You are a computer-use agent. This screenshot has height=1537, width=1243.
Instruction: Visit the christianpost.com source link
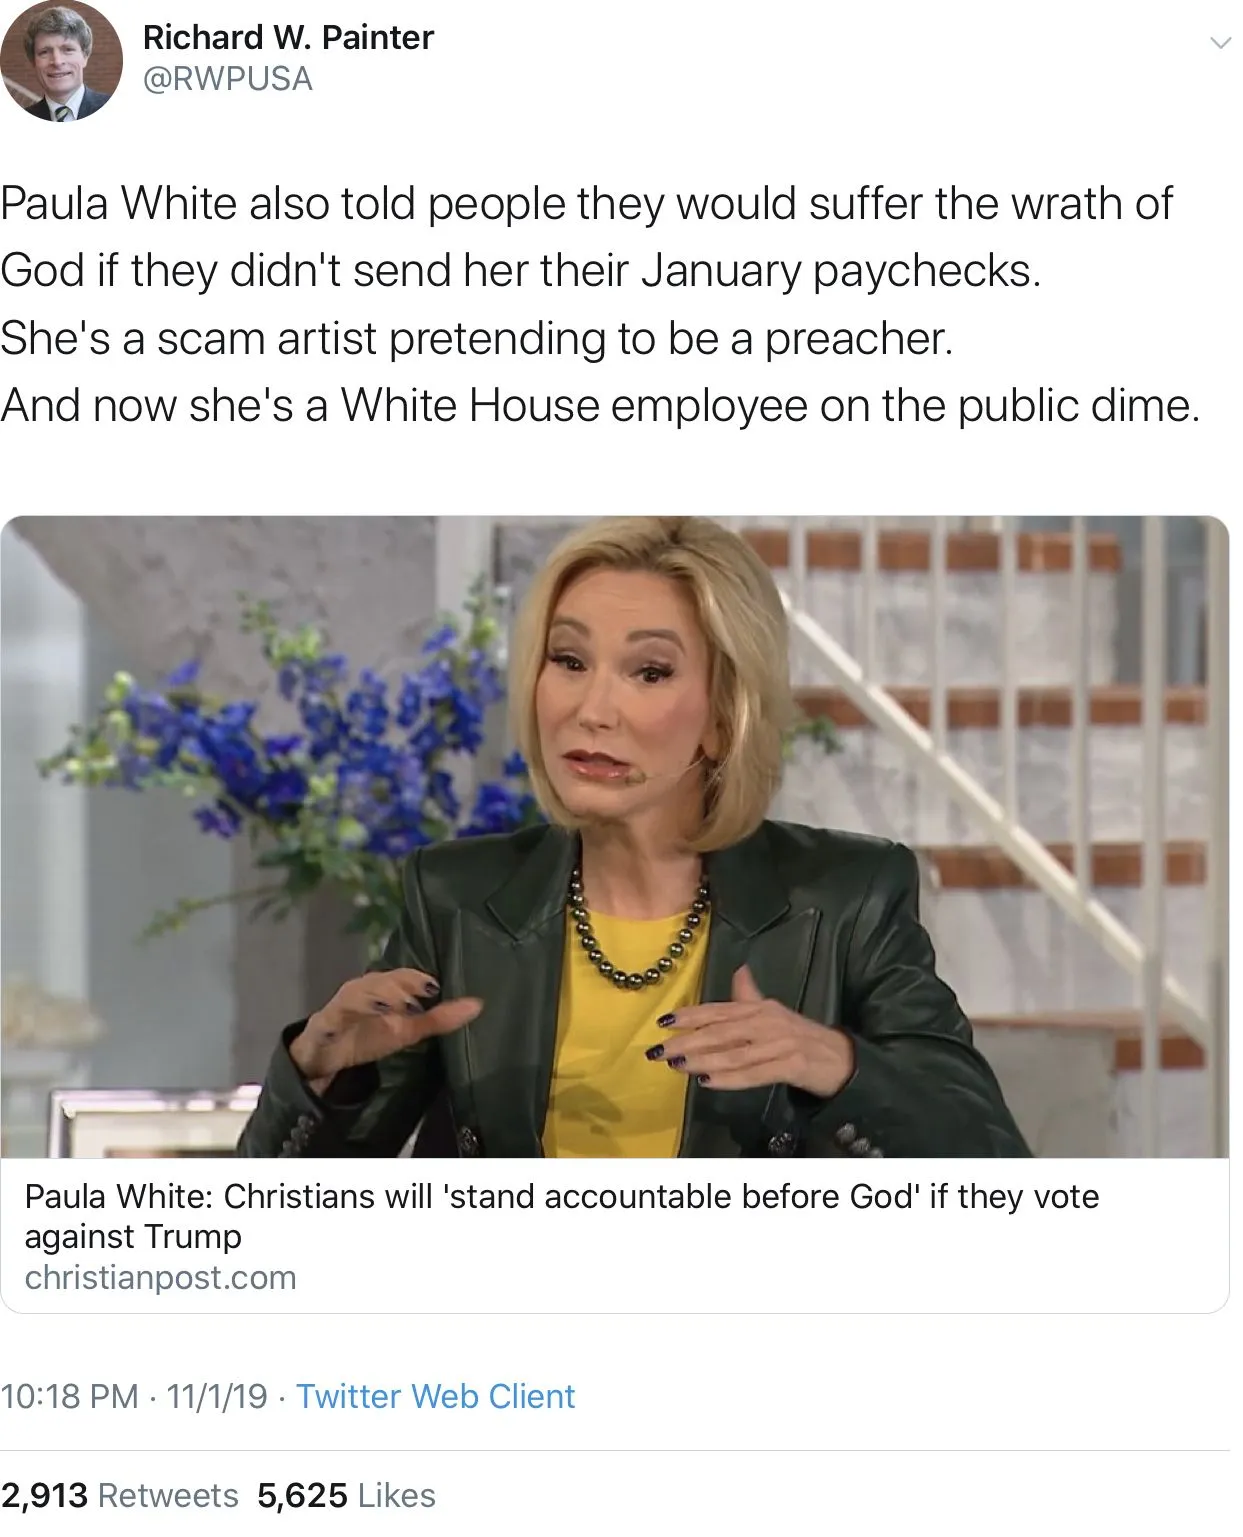(x=160, y=1278)
